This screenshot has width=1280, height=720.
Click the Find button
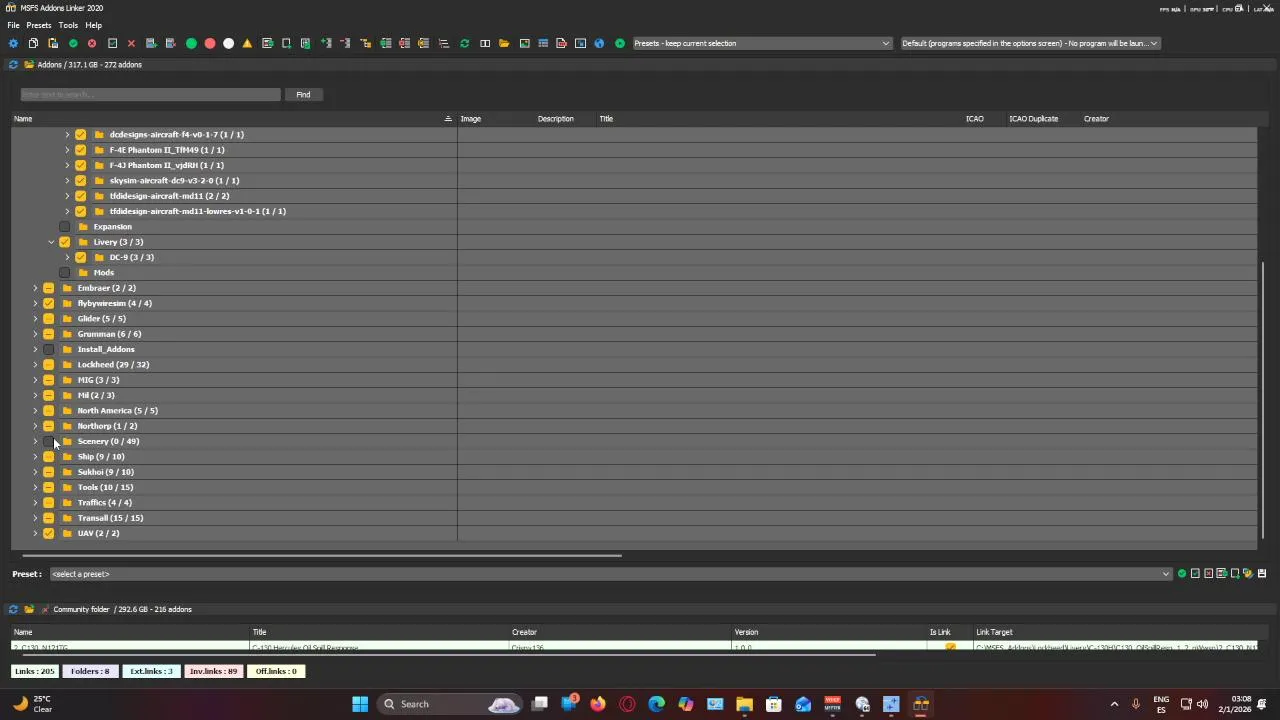point(303,94)
